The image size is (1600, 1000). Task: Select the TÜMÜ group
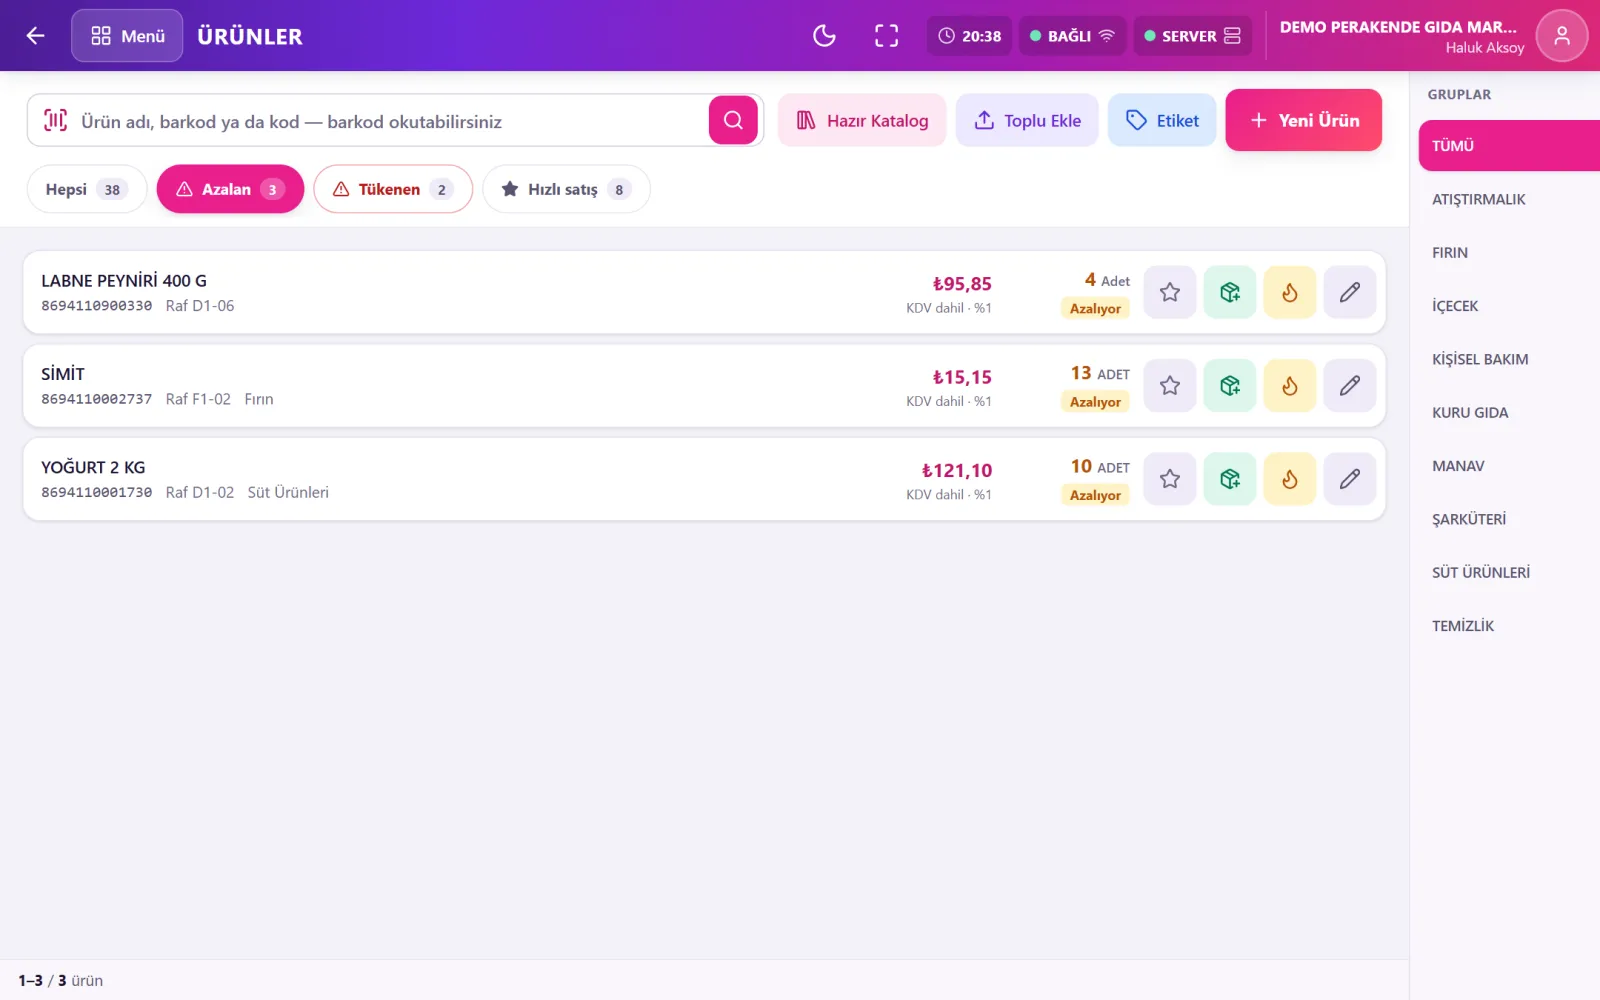click(x=1509, y=146)
